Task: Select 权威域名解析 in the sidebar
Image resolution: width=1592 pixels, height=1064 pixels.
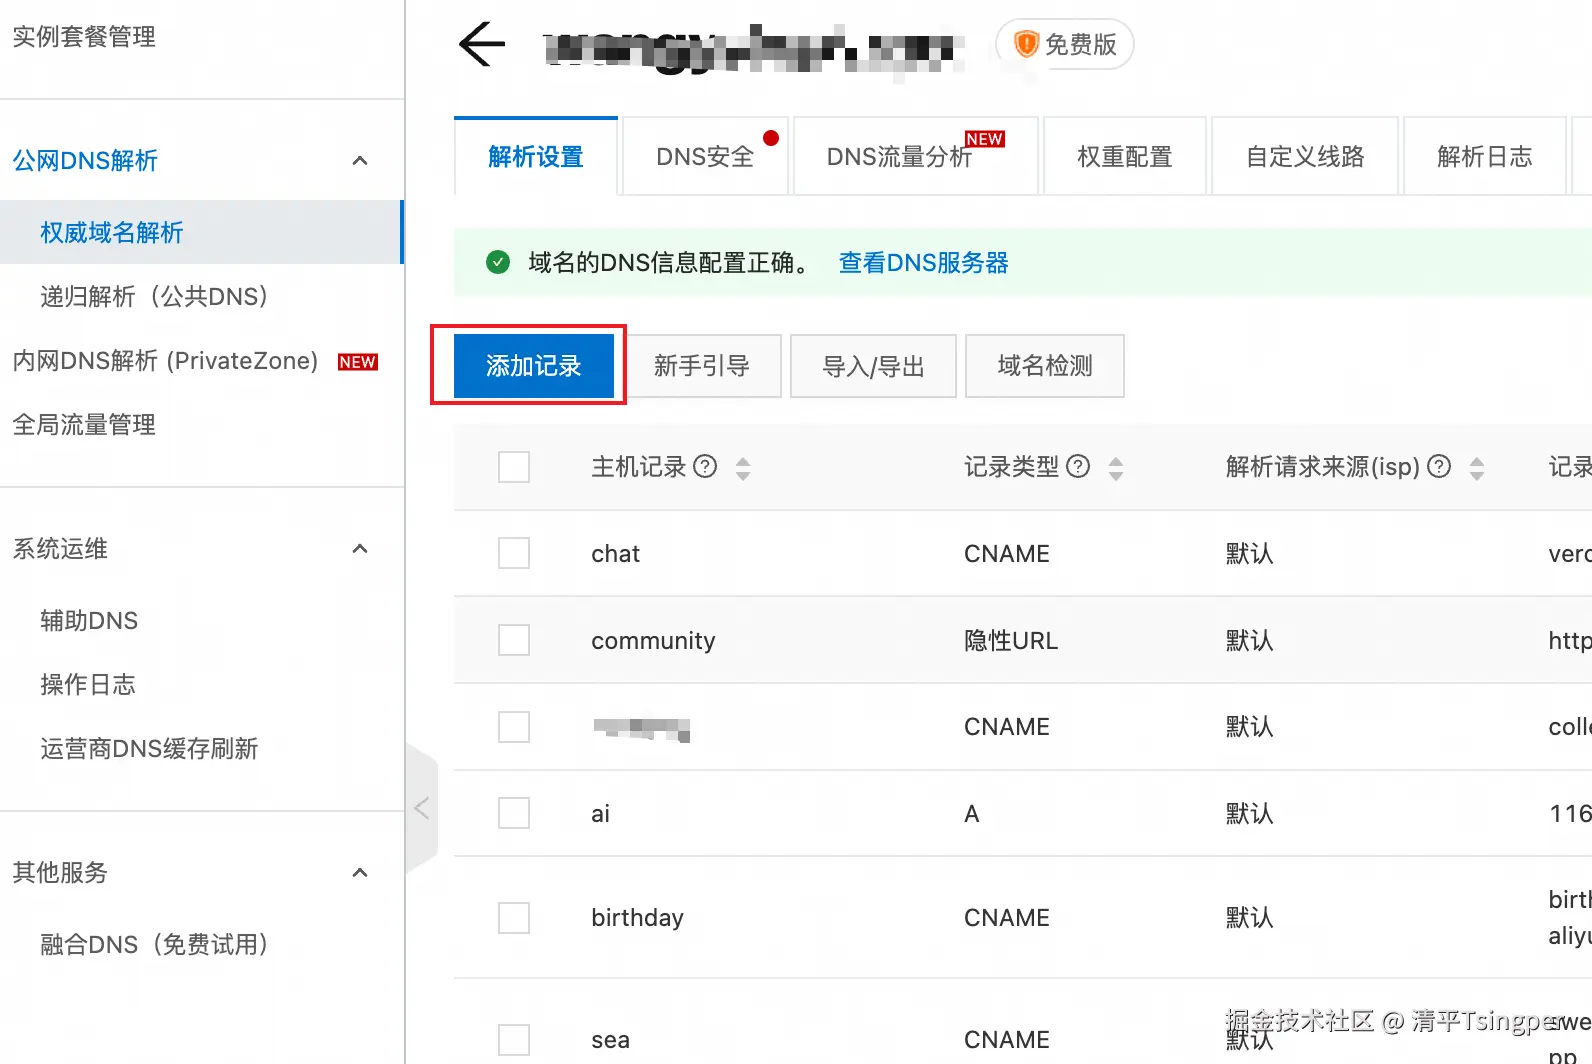Action: click(x=201, y=232)
